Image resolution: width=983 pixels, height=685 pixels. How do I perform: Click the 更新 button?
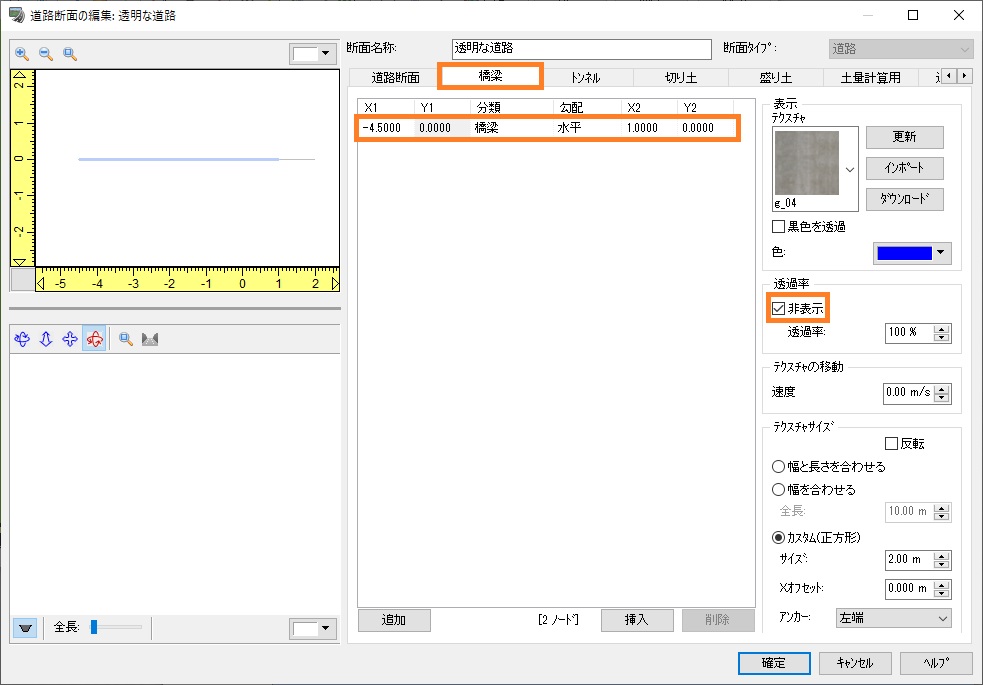[x=904, y=137]
